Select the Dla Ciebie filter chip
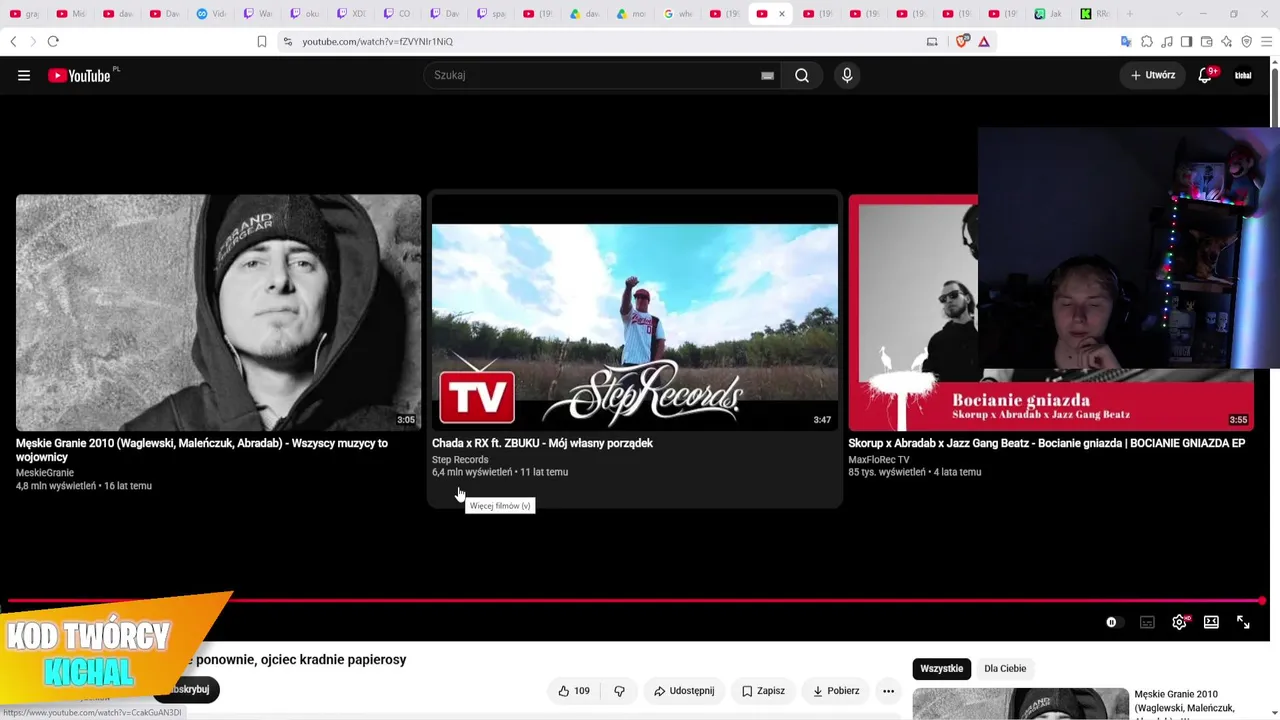This screenshot has height=720, width=1280. pyautogui.click(x=1005, y=668)
